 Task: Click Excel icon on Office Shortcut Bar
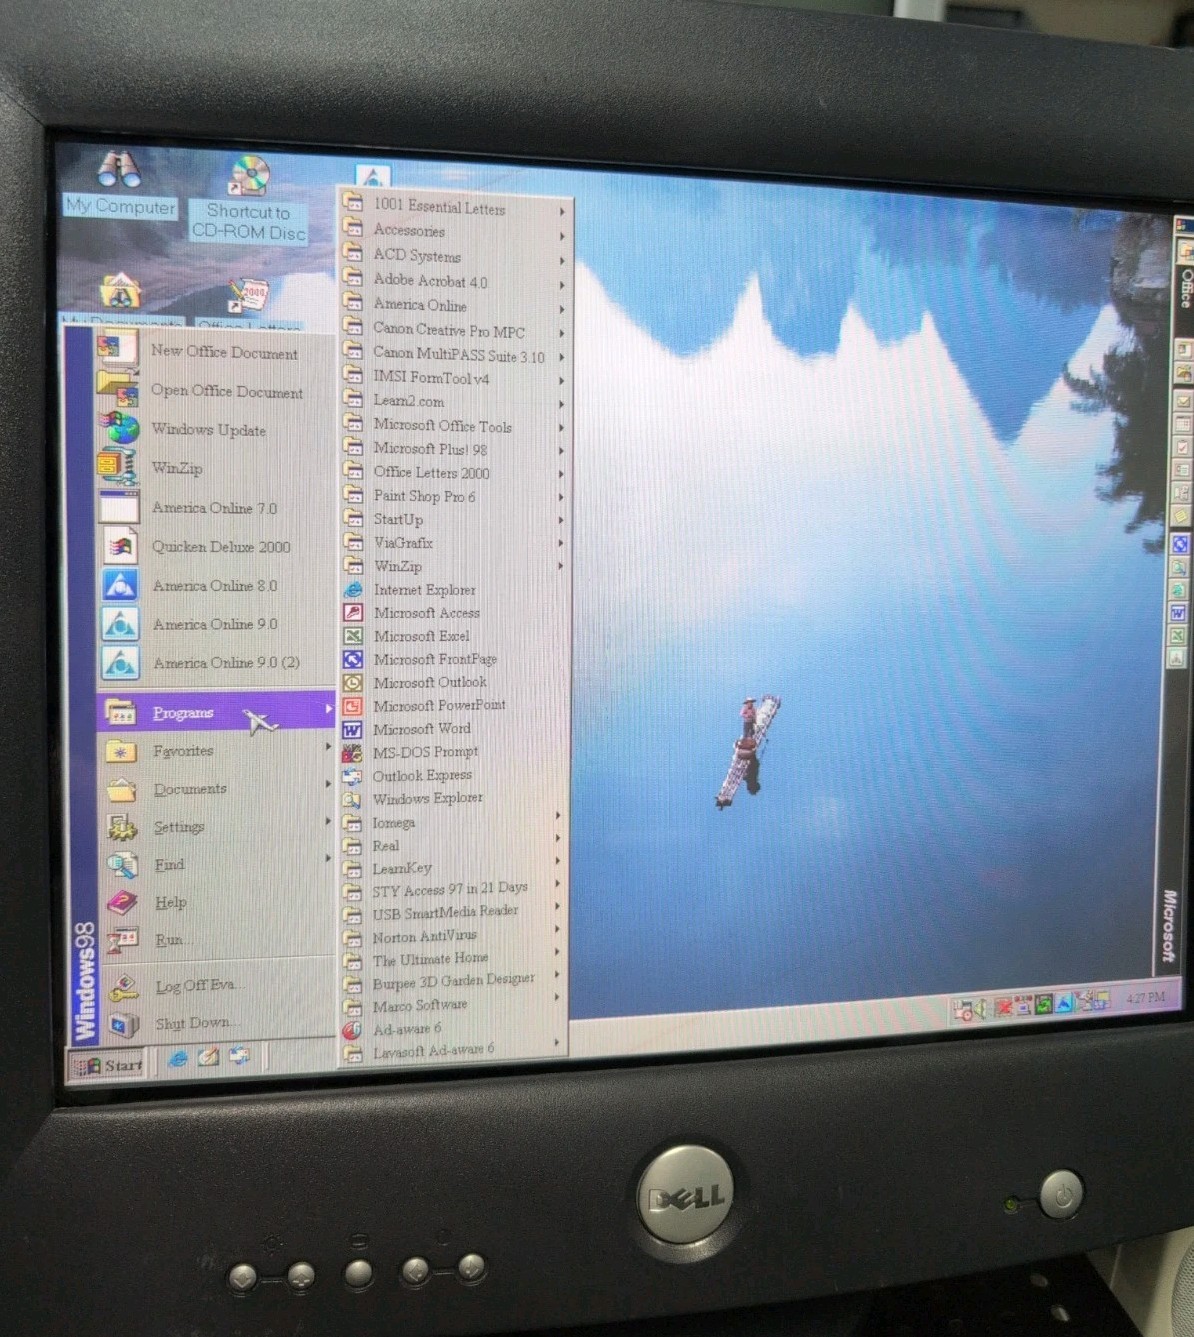[1179, 635]
